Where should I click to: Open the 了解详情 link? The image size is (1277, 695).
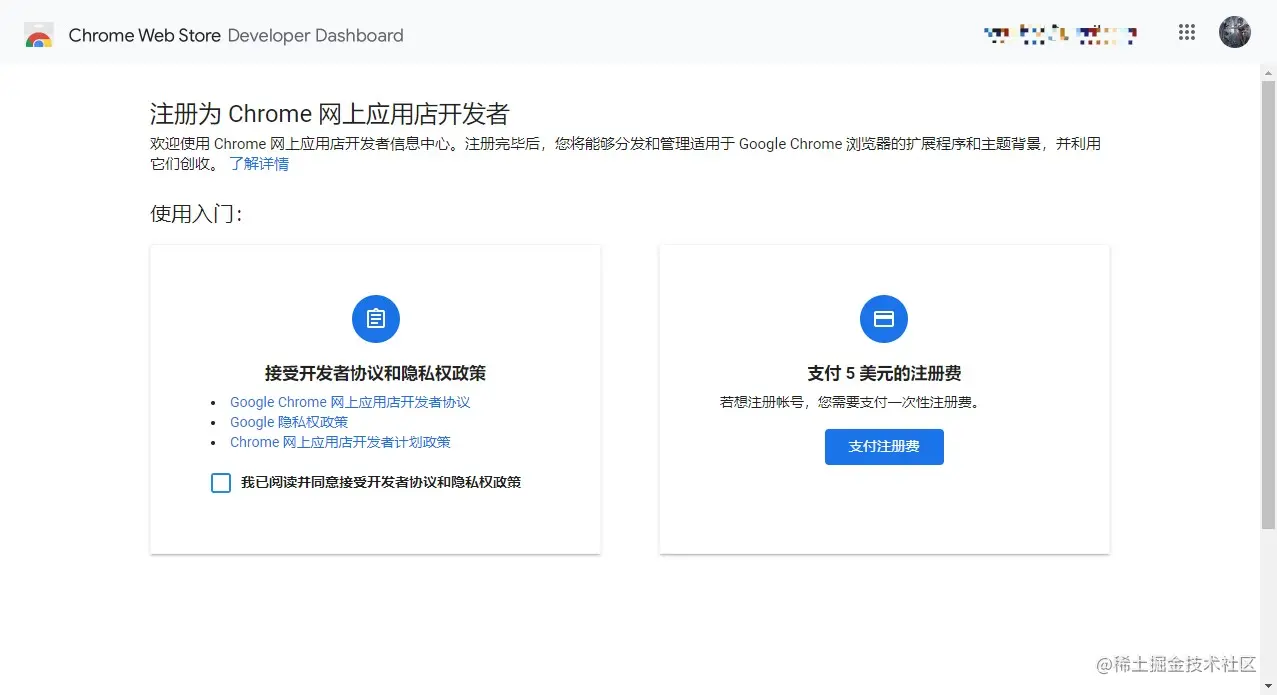pos(259,164)
